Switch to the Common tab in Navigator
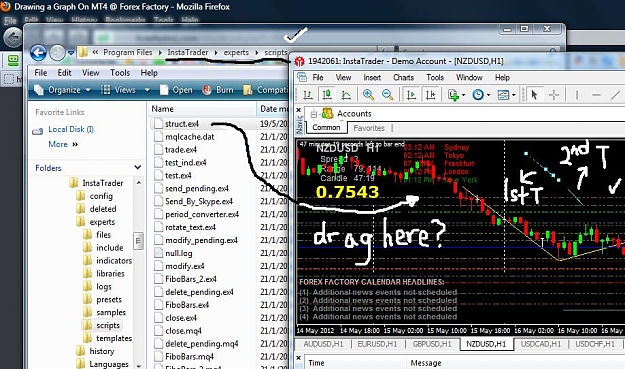 tap(326, 128)
